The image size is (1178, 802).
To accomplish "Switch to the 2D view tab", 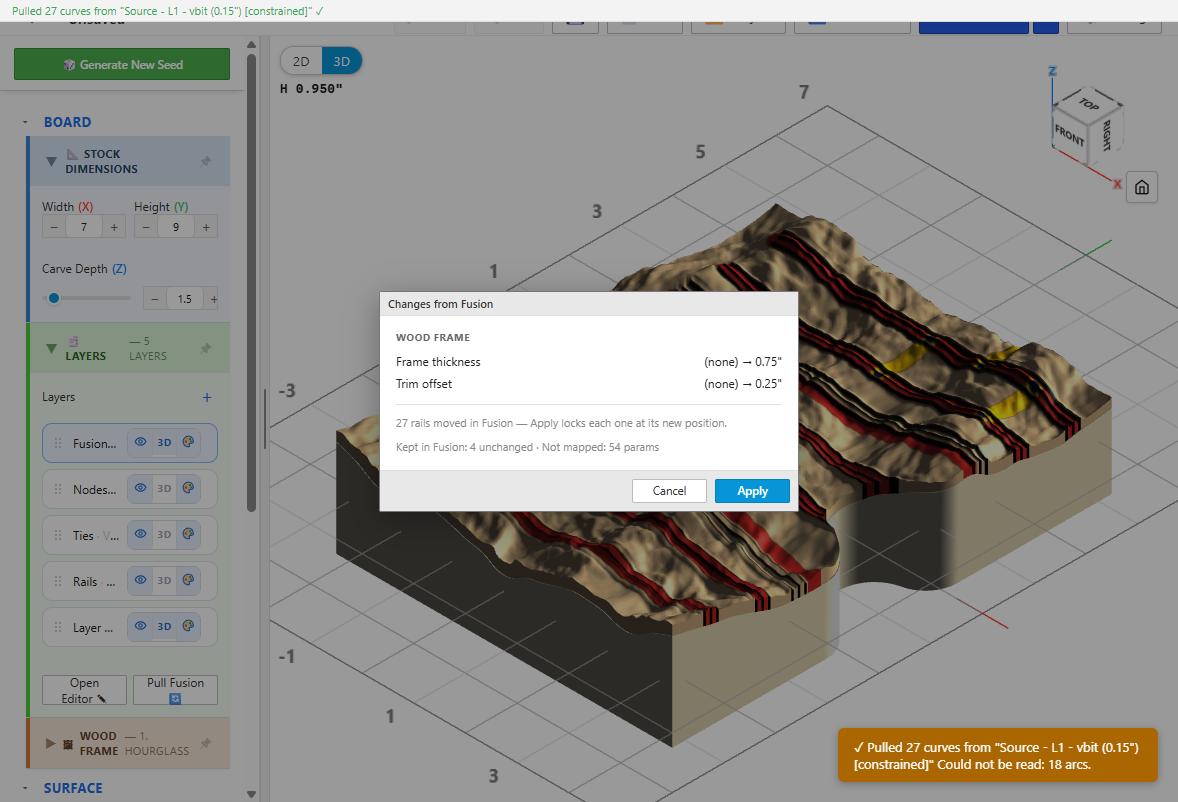I will pos(301,62).
